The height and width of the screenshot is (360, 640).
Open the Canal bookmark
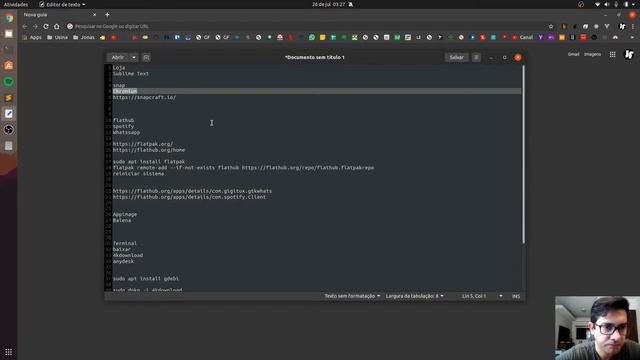[523, 37]
